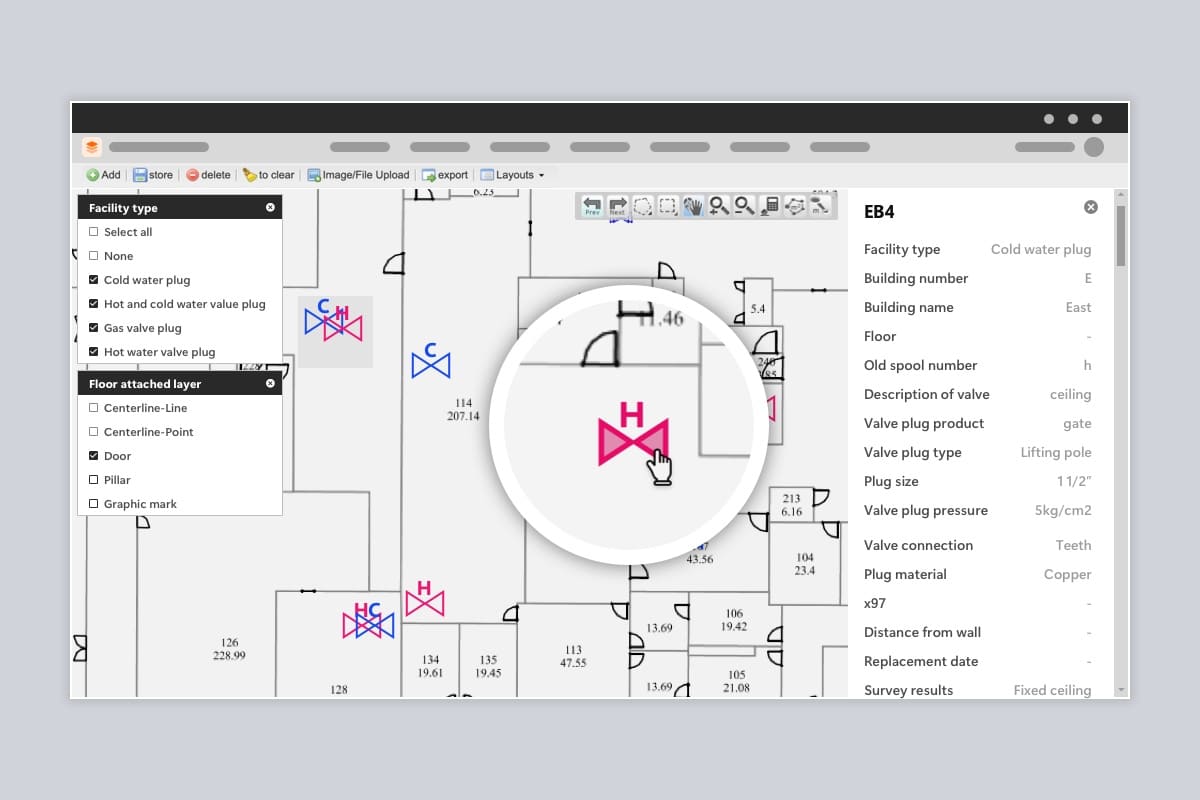
Task: Open the Layouts dropdown
Action: [x=512, y=175]
